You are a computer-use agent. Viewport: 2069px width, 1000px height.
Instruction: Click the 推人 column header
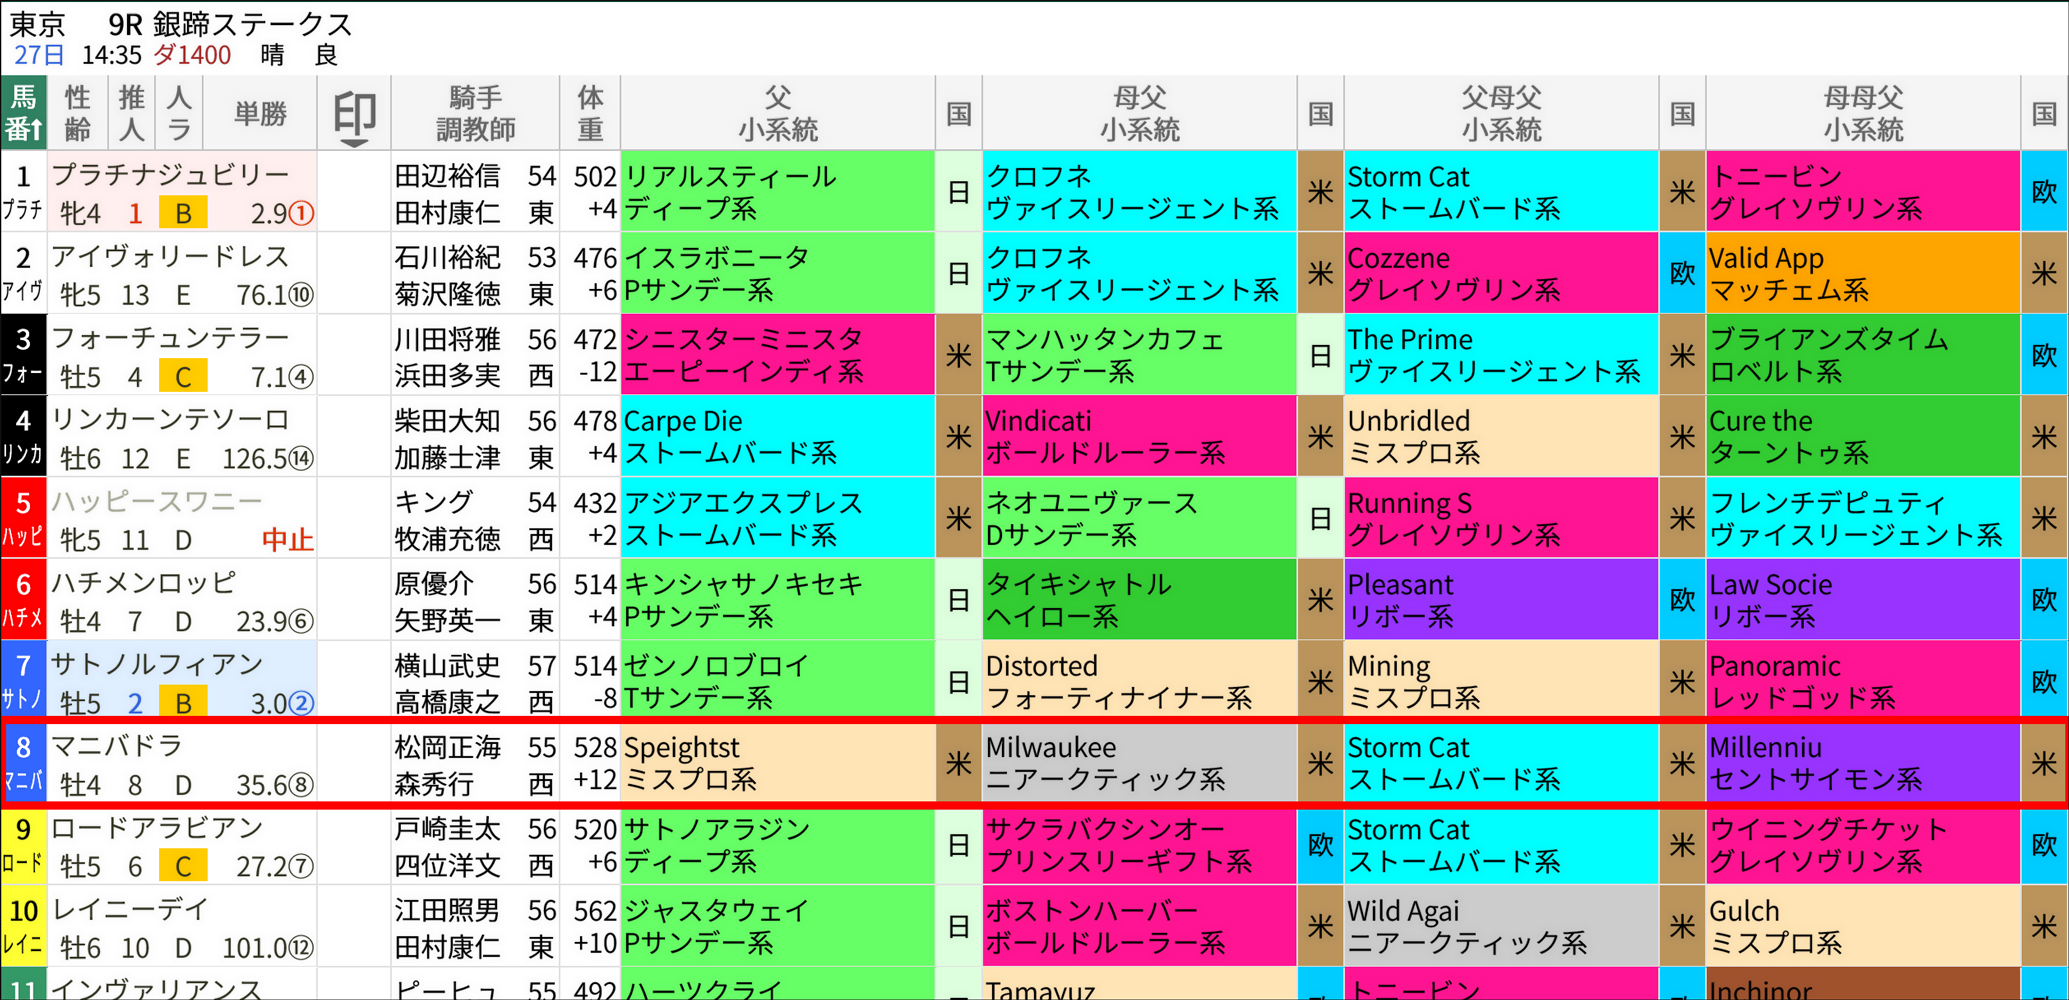[131, 113]
